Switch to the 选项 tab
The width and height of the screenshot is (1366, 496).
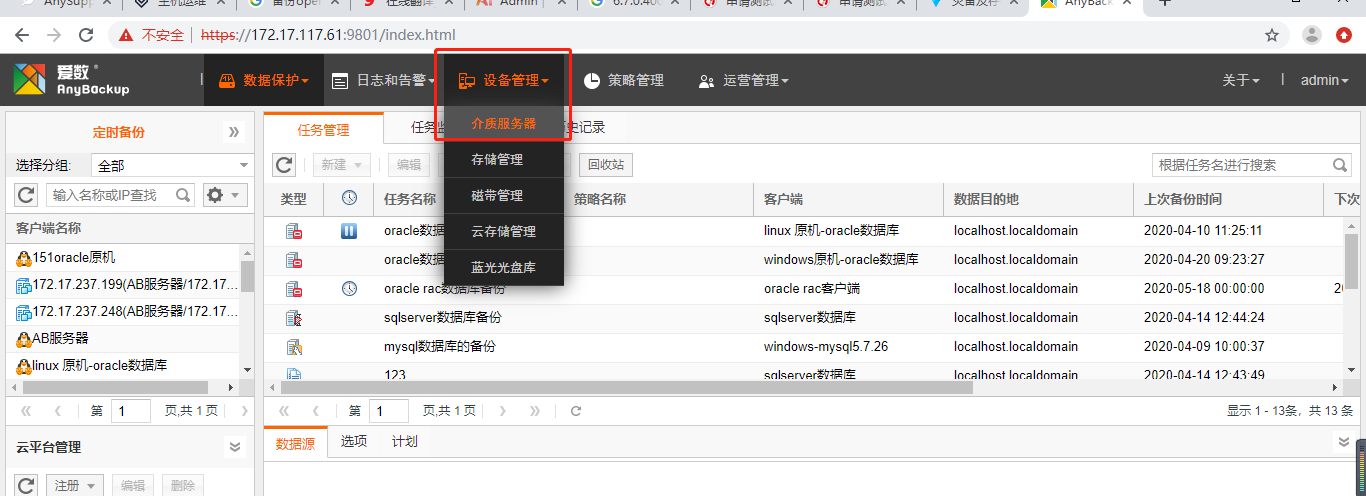pos(353,441)
